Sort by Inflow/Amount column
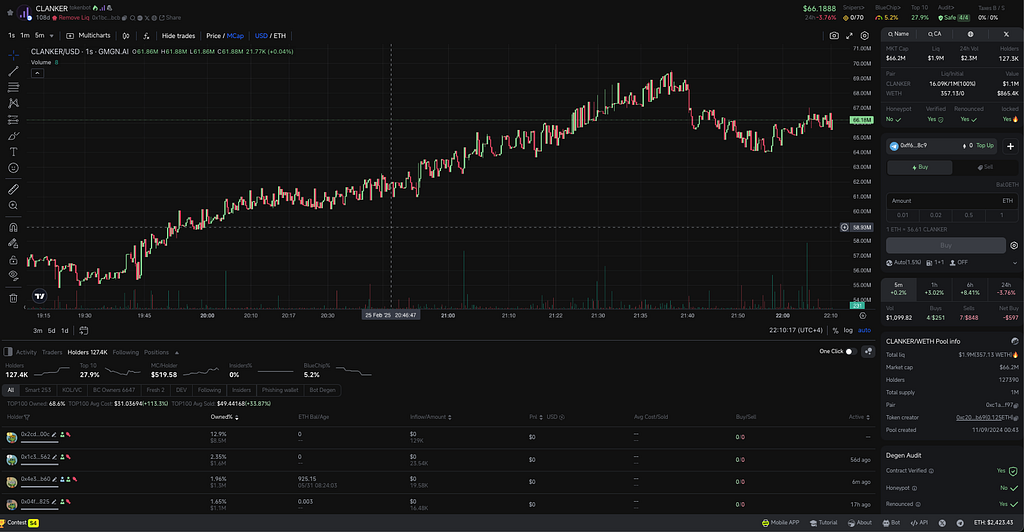 pyautogui.click(x=430, y=417)
